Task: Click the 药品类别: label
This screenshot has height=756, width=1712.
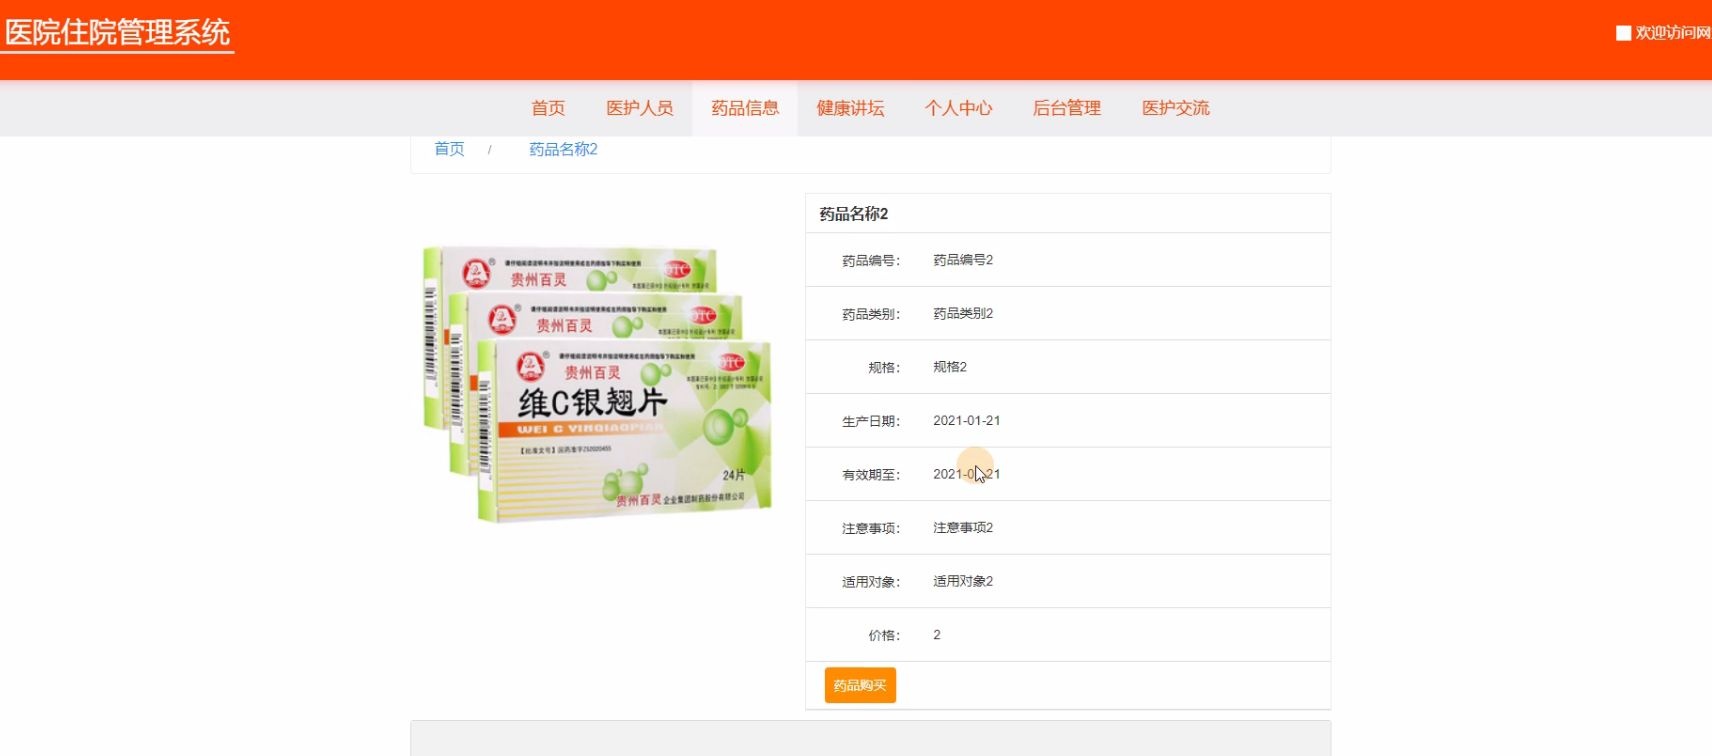Action: (871, 314)
